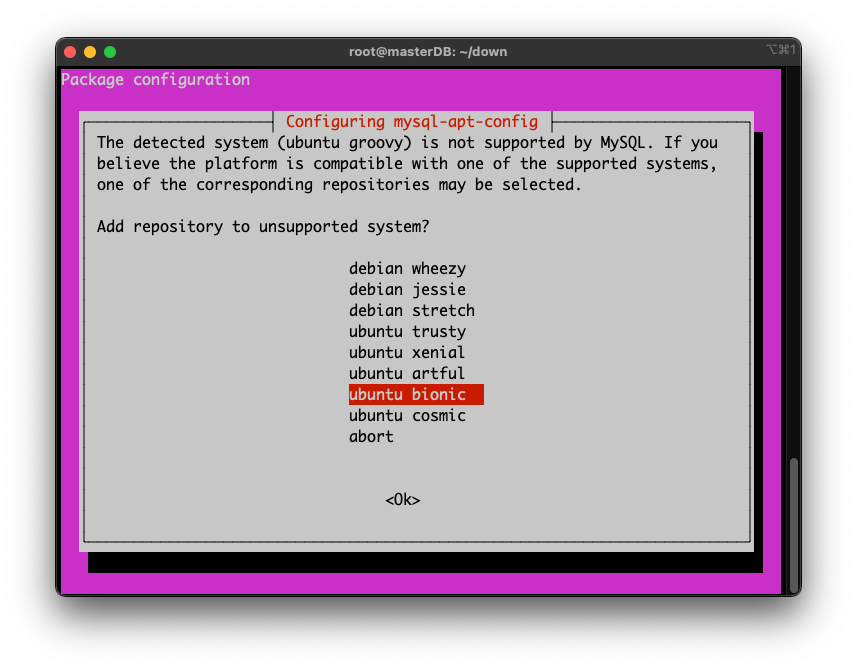Confirm with the <Ok> button
The image size is (857, 670).
403,499
